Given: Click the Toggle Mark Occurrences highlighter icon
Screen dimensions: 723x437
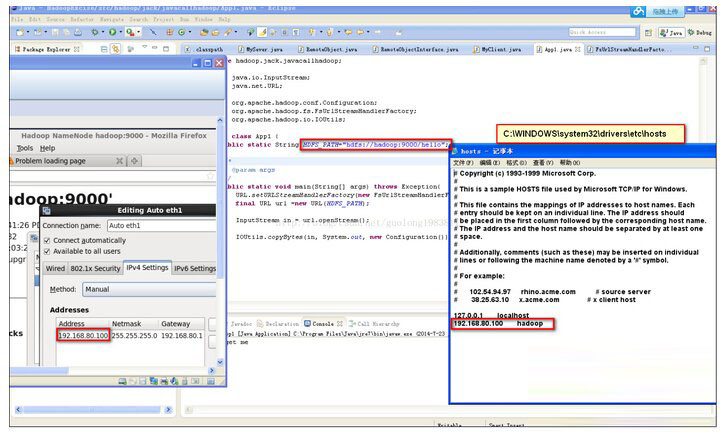Looking at the screenshot, I should (x=261, y=32).
